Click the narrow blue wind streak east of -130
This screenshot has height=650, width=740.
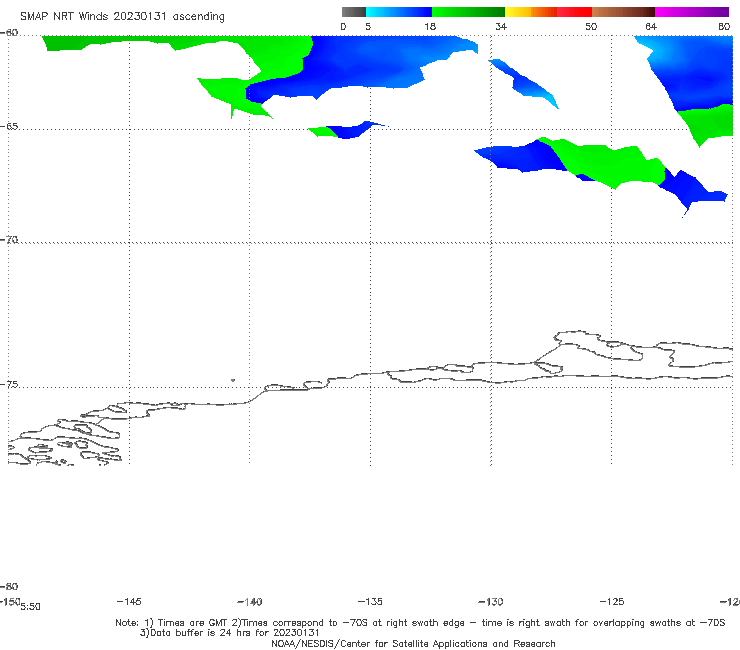point(524,83)
